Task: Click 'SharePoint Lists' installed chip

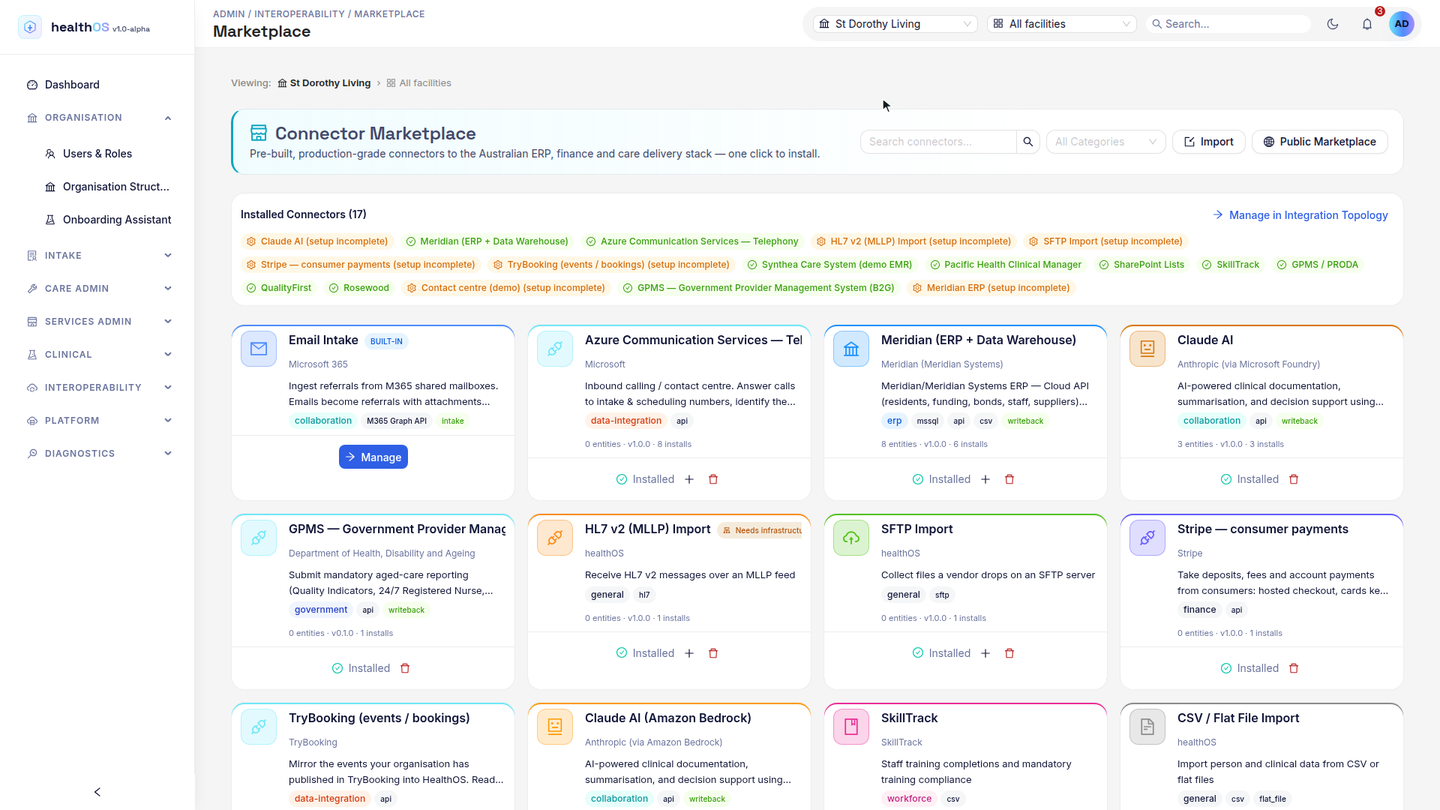Action: pos(1141,265)
